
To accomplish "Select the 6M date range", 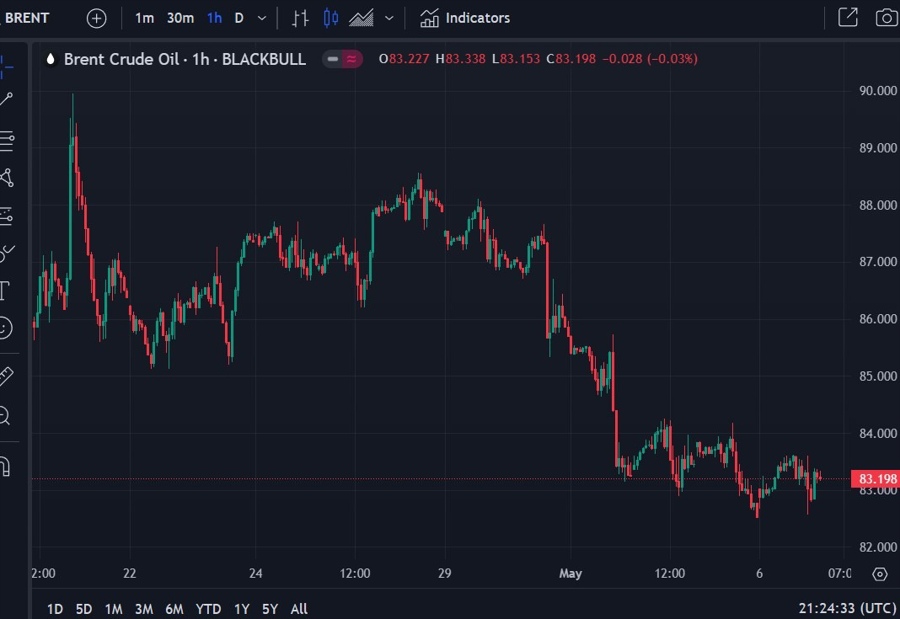I will pos(174,609).
